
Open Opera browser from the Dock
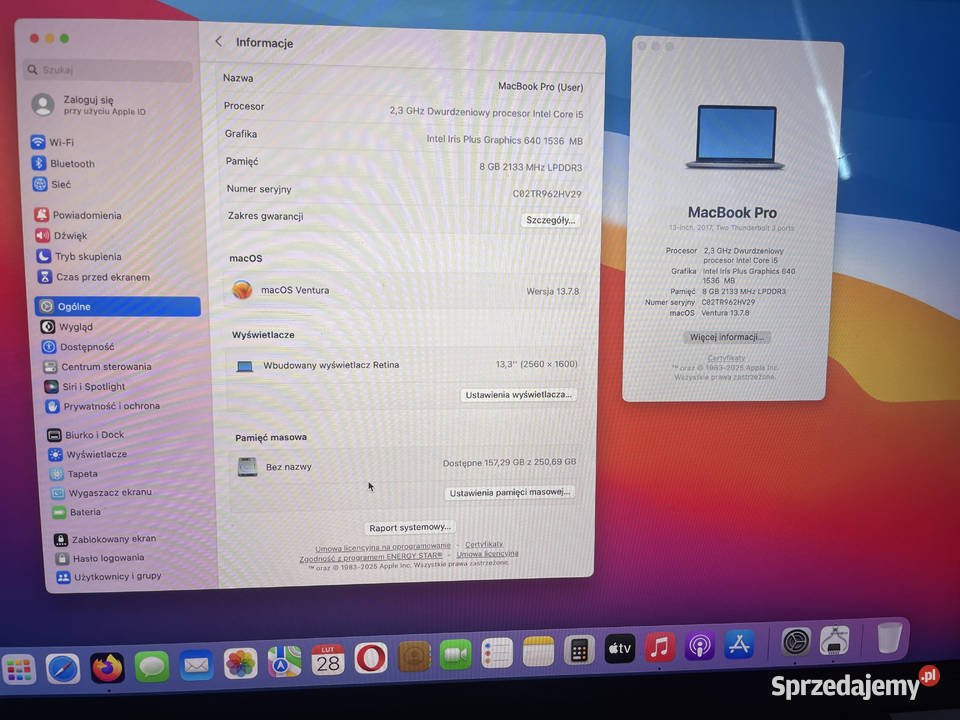(x=372, y=661)
